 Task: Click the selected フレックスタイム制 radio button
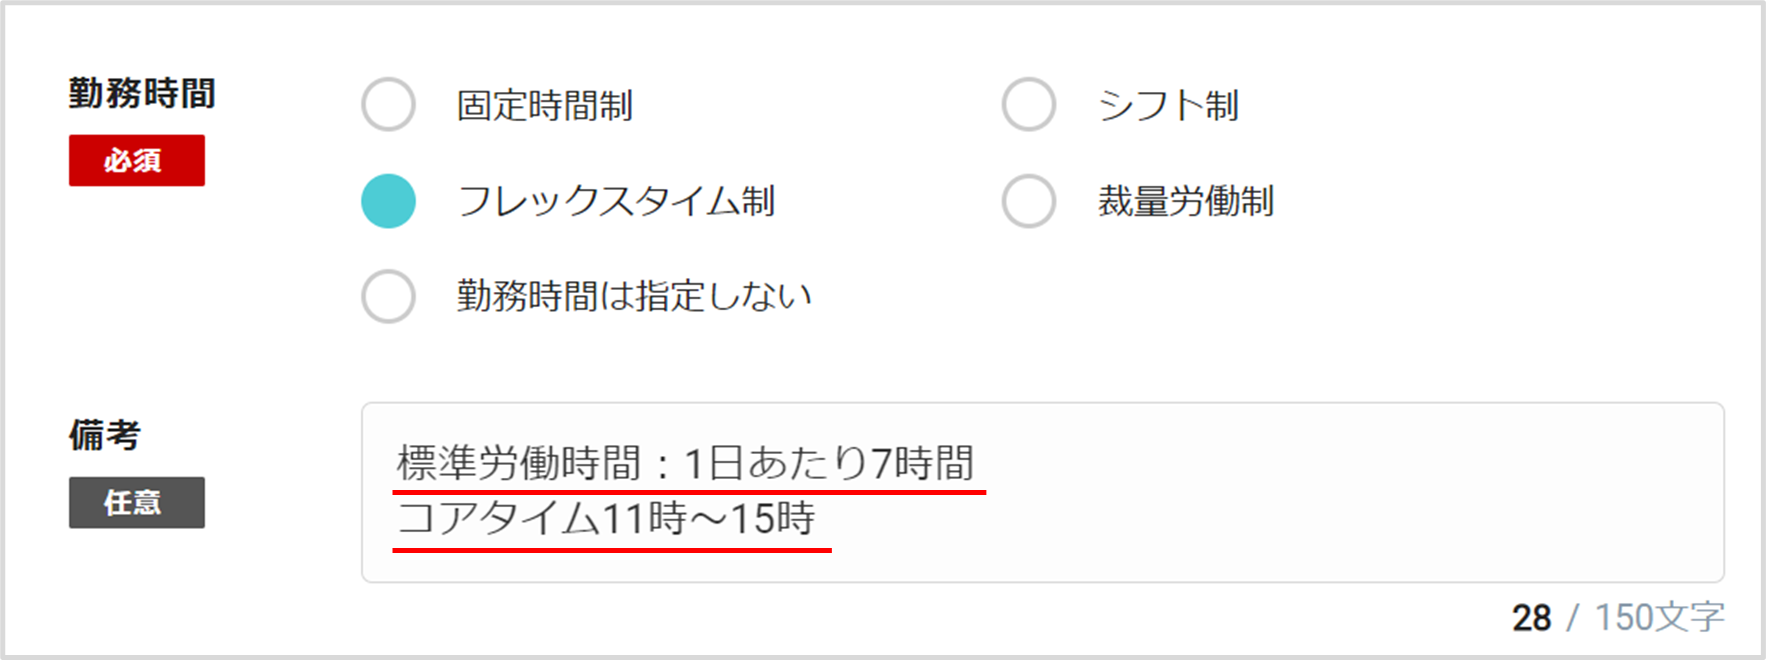388,200
